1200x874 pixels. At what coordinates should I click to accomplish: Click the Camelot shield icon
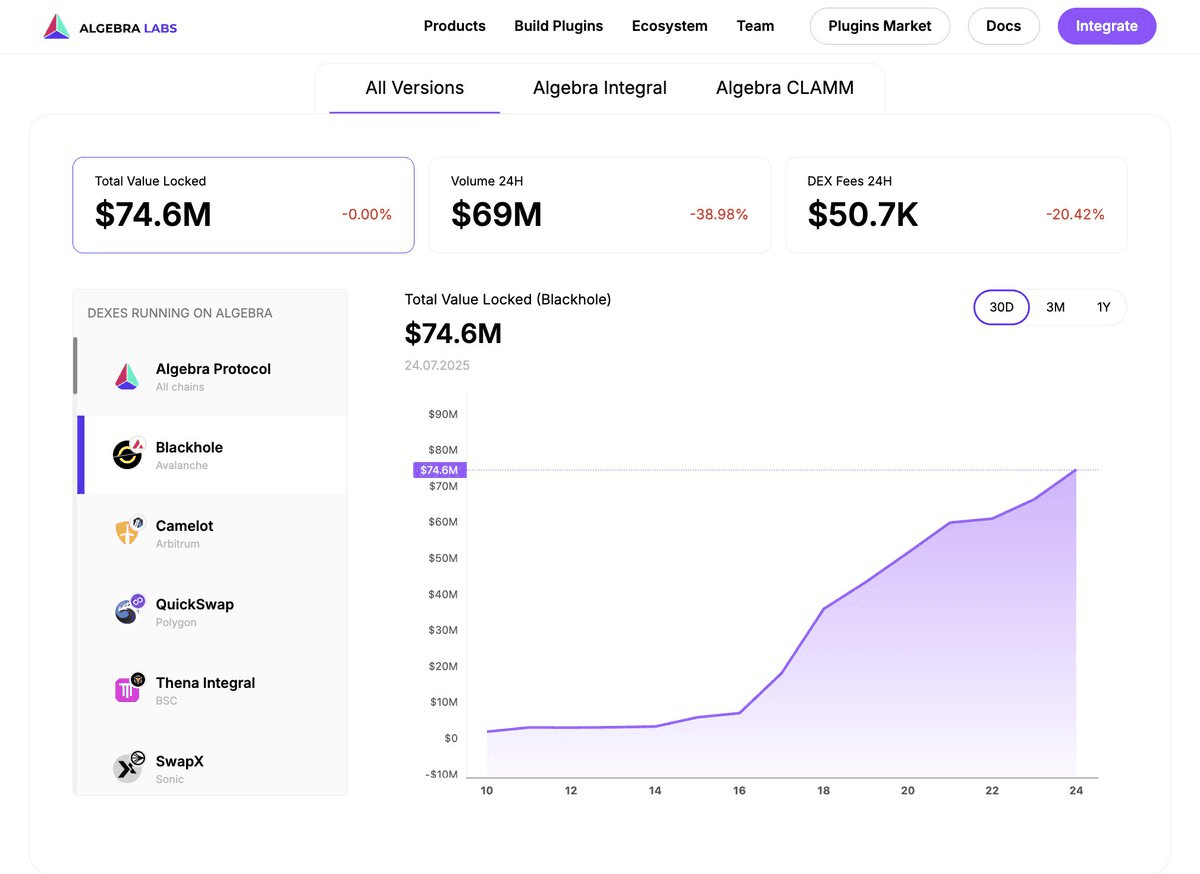click(128, 533)
